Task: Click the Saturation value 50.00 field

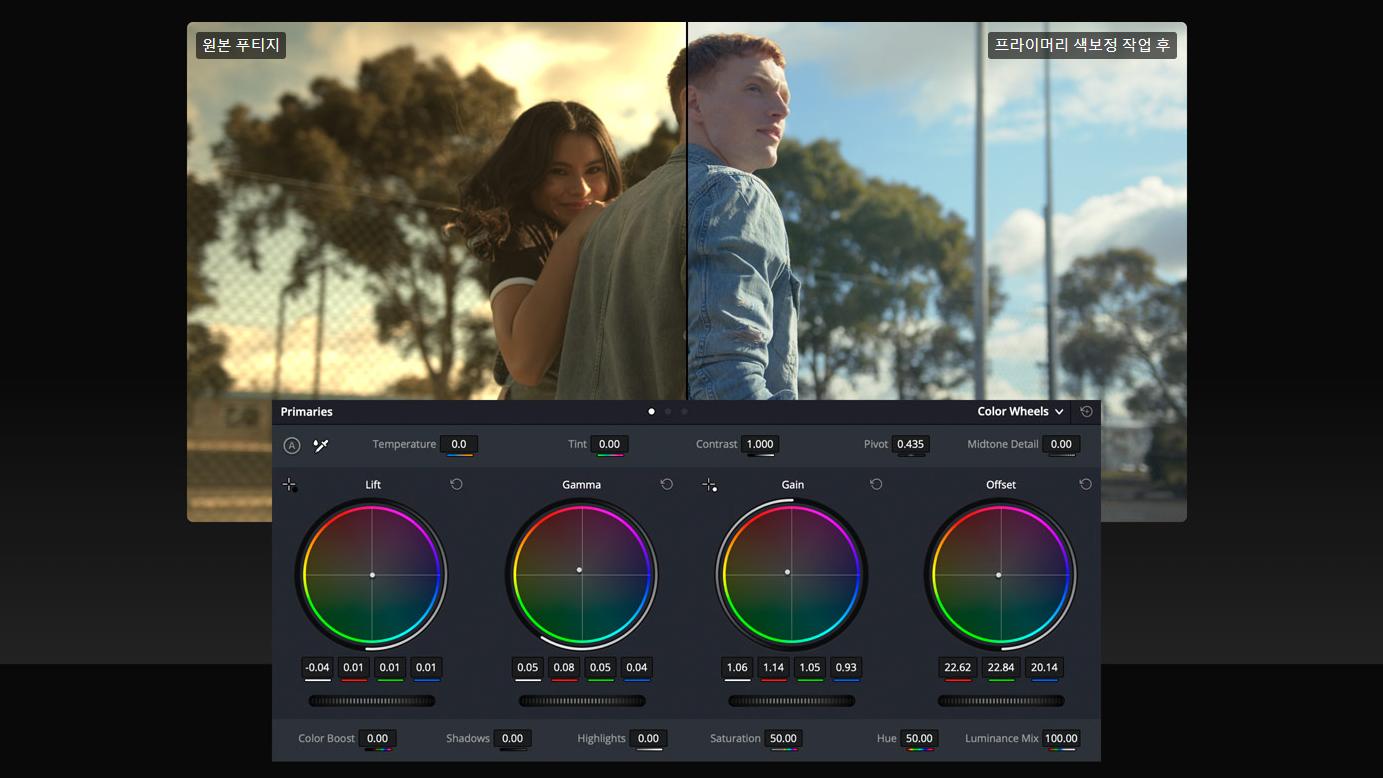Action: 783,738
